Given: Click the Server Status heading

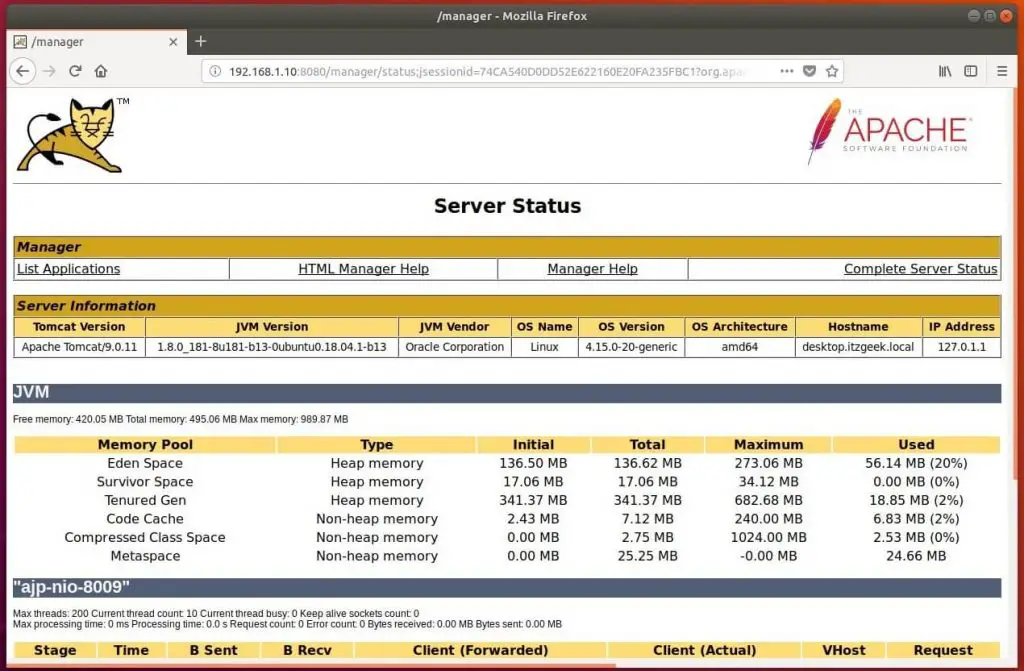Looking at the screenshot, I should click(x=507, y=206).
